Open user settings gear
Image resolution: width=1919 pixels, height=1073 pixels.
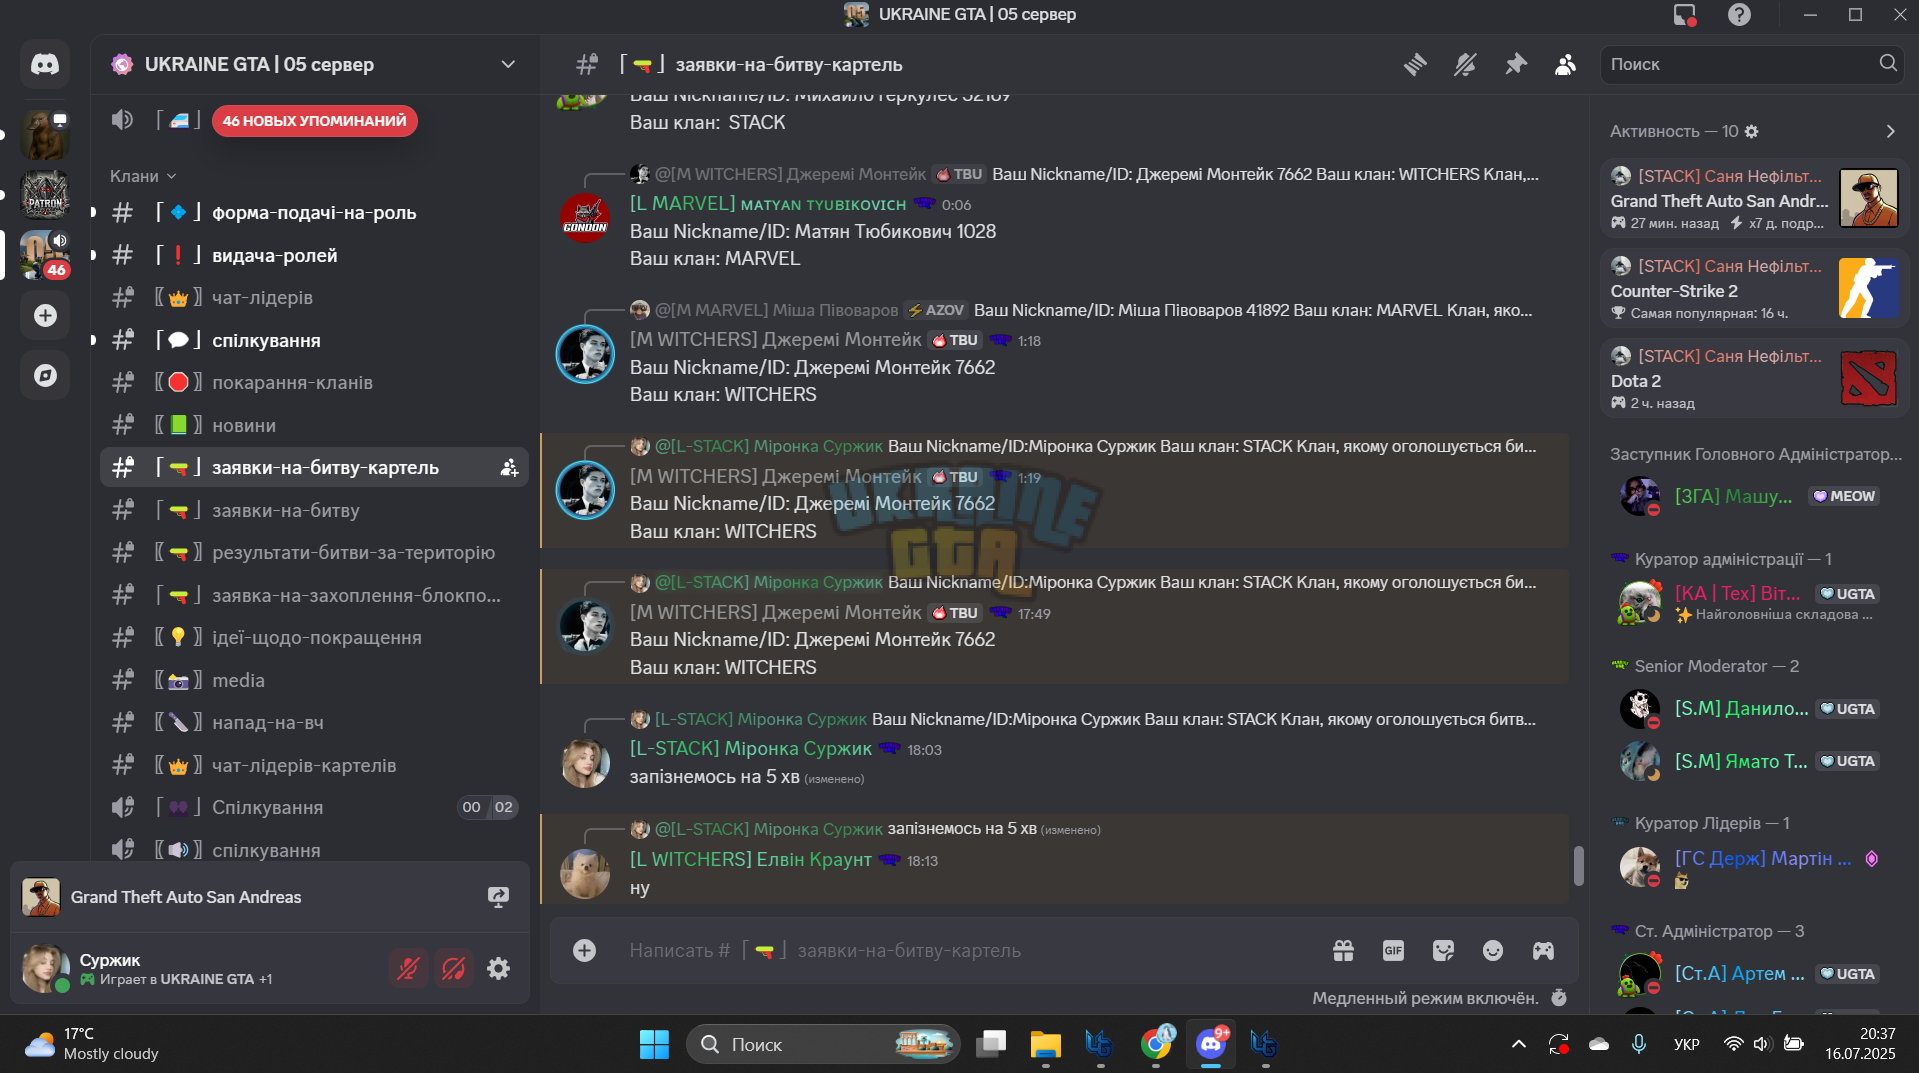498,968
